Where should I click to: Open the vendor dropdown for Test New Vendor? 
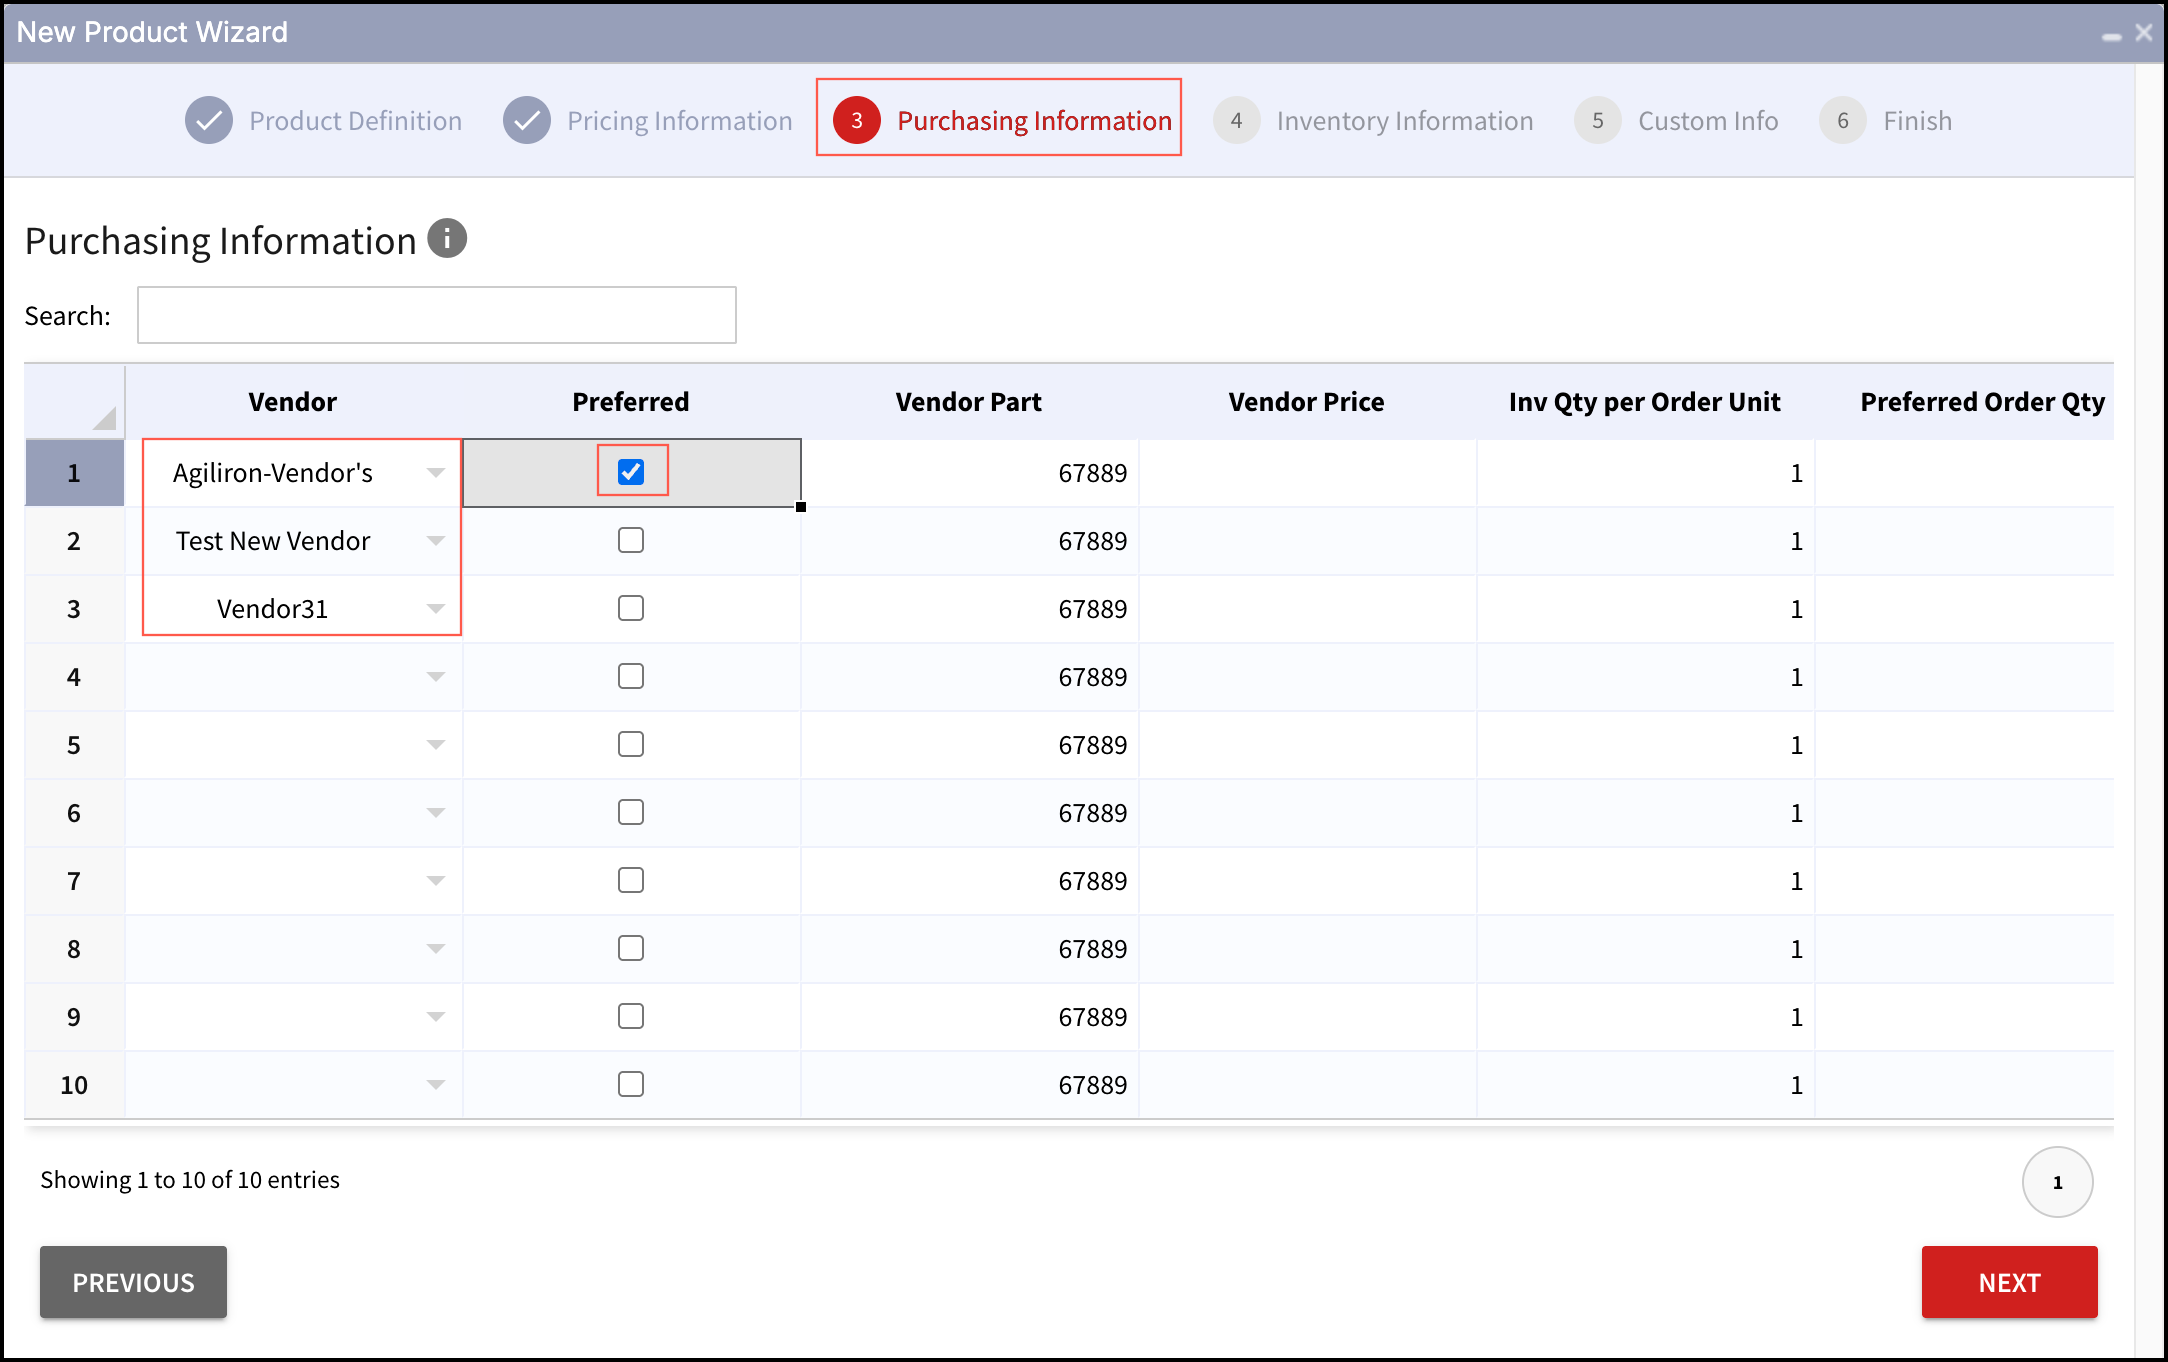click(435, 541)
